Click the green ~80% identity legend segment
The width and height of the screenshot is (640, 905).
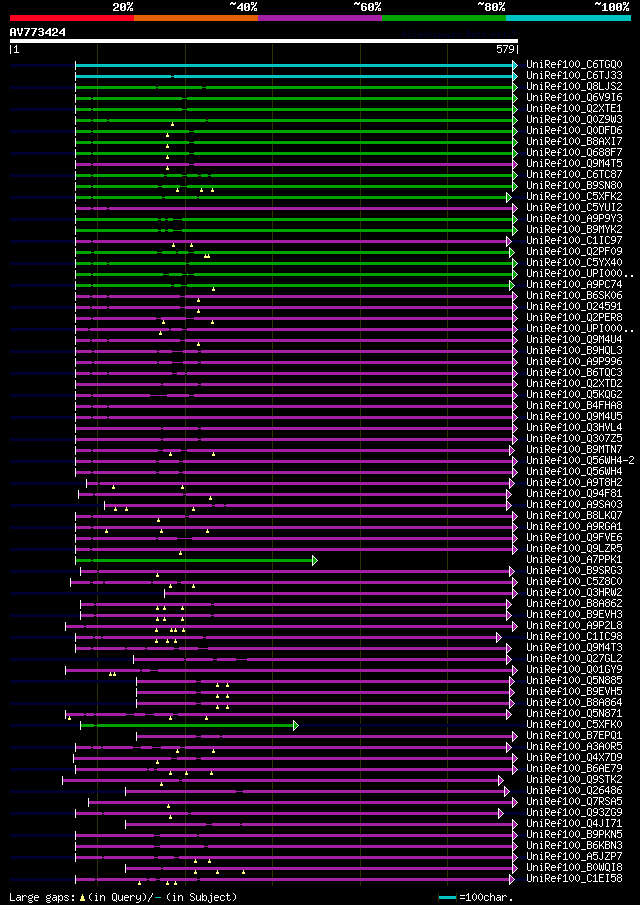pyautogui.click(x=444, y=18)
